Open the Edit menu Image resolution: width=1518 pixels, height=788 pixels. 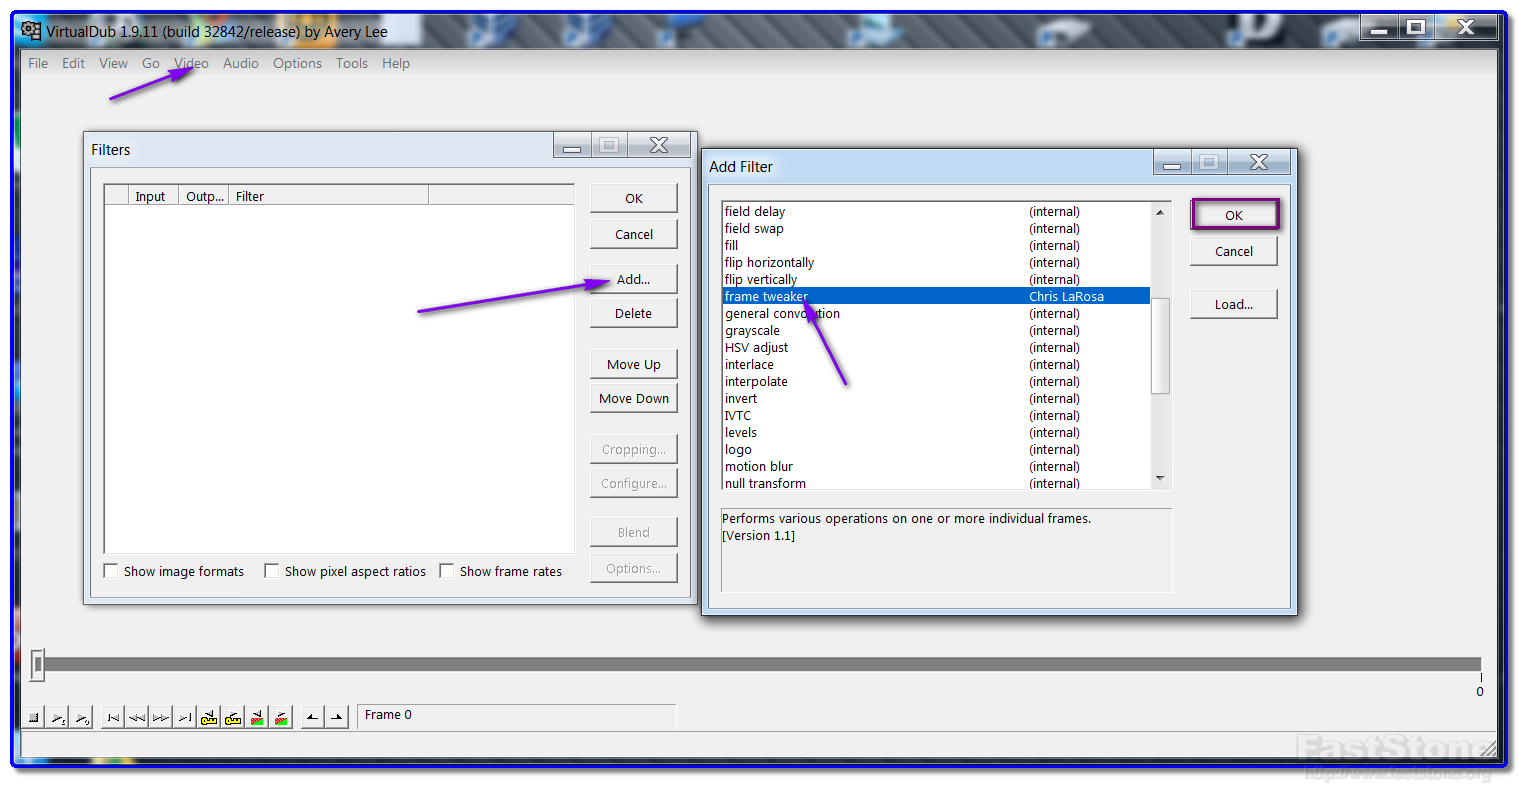pyautogui.click(x=73, y=63)
